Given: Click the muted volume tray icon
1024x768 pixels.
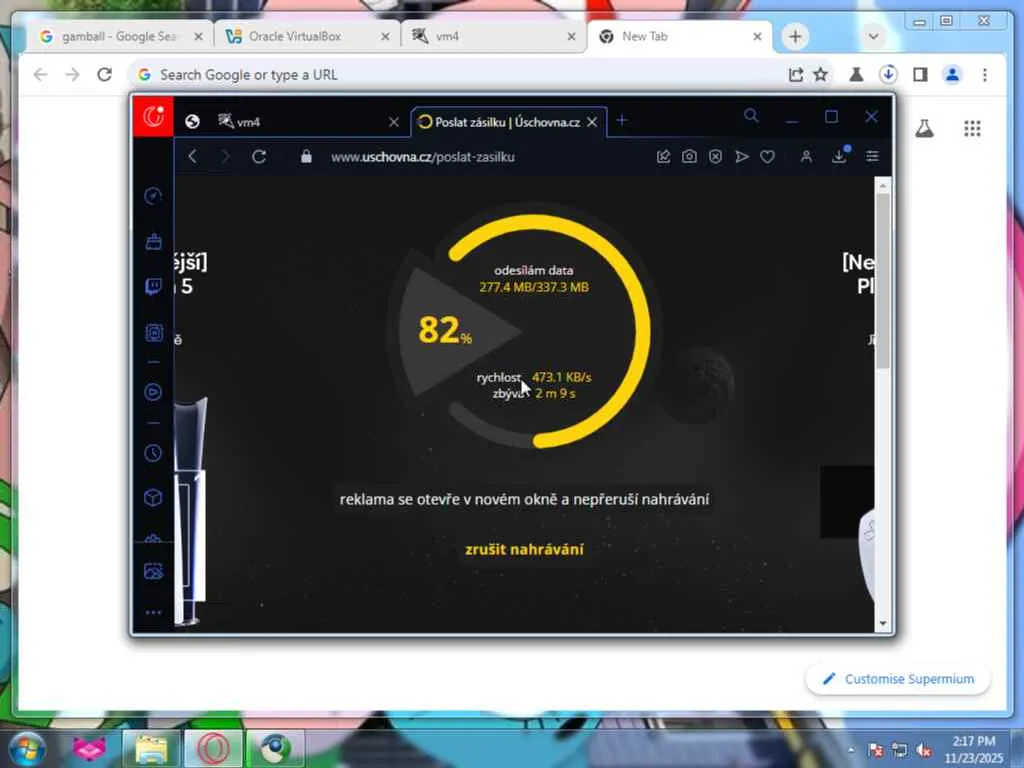Looking at the screenshot, I should [924, 750].
